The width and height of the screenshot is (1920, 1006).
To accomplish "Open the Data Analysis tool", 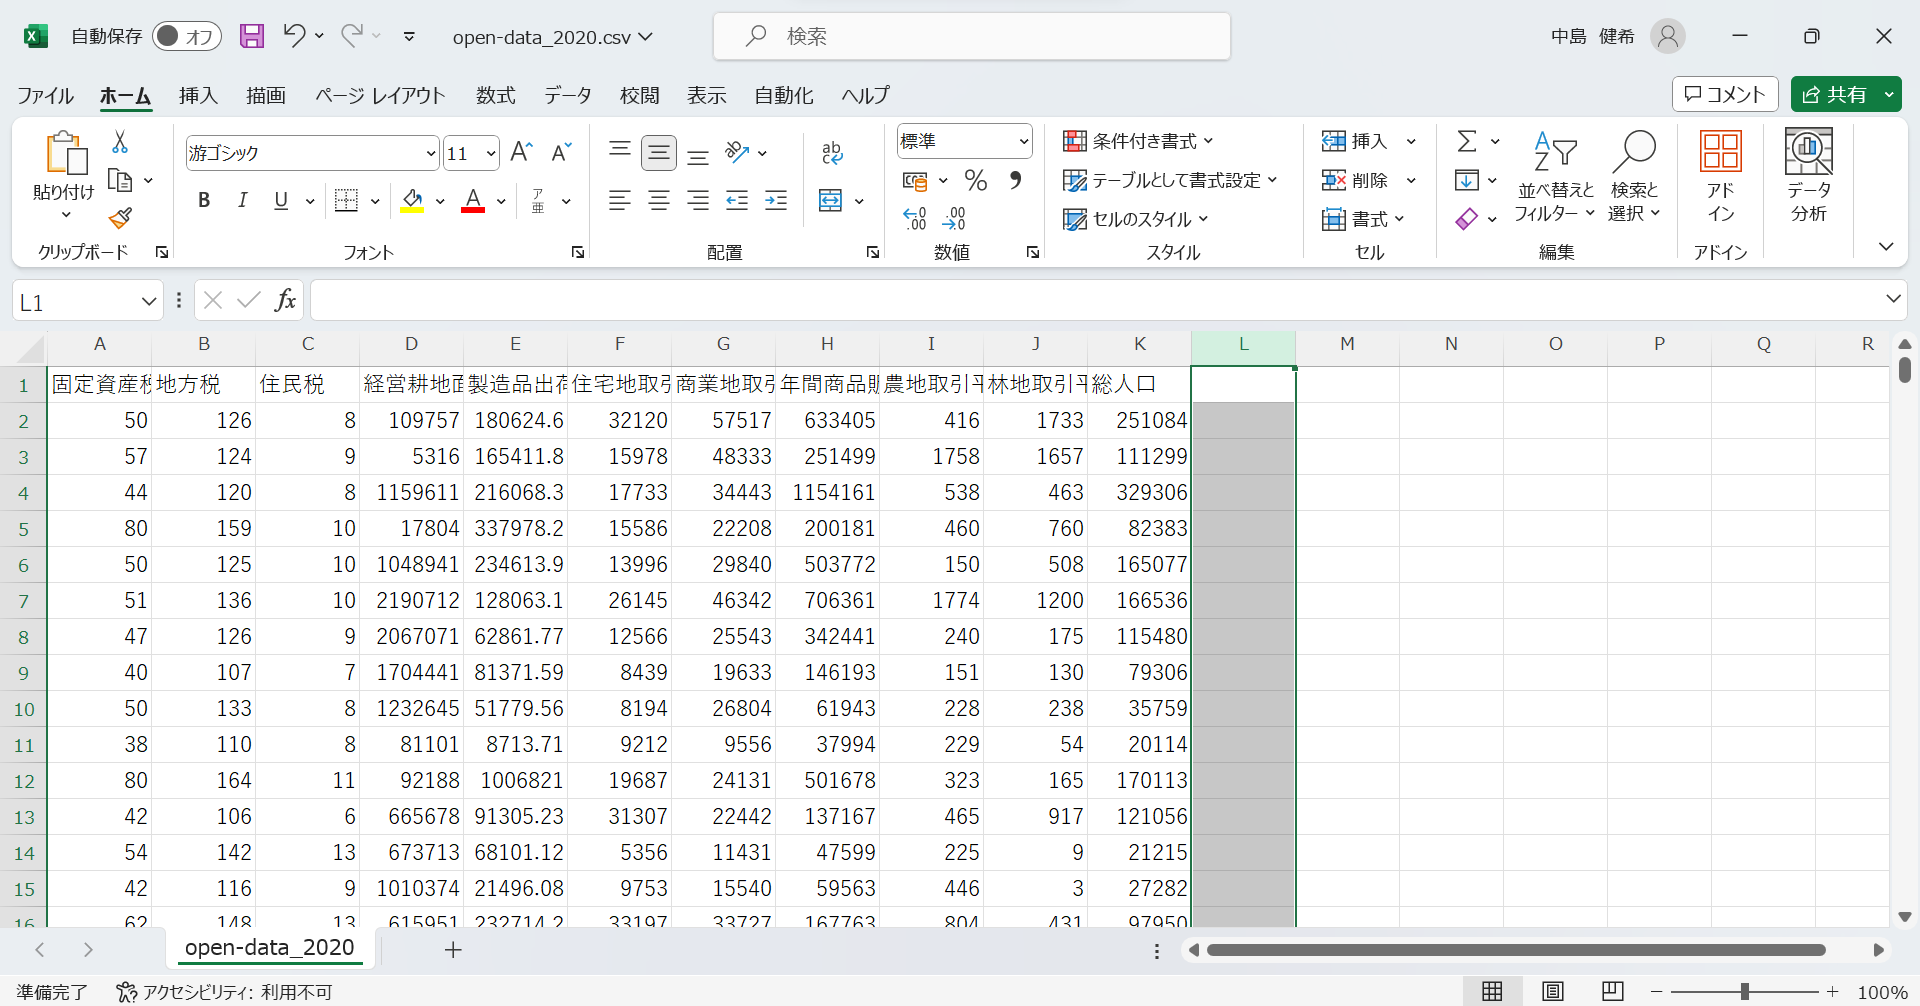I will (x=1808, y=175).
